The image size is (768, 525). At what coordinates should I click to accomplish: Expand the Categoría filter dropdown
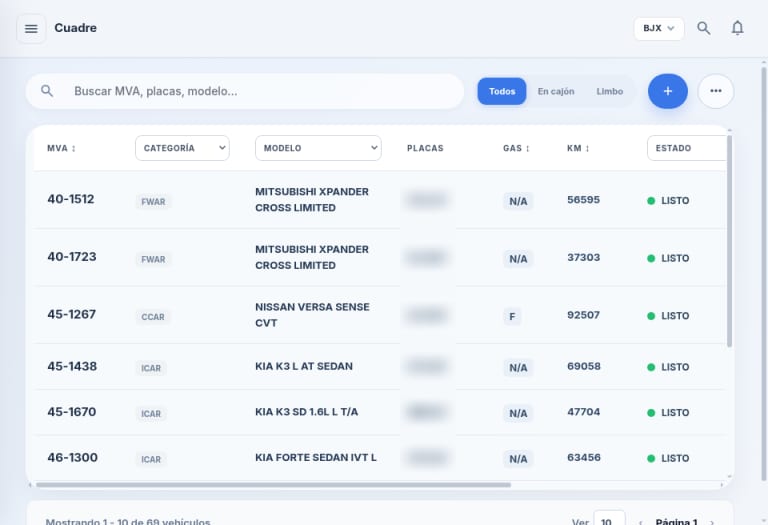(182, 148)
